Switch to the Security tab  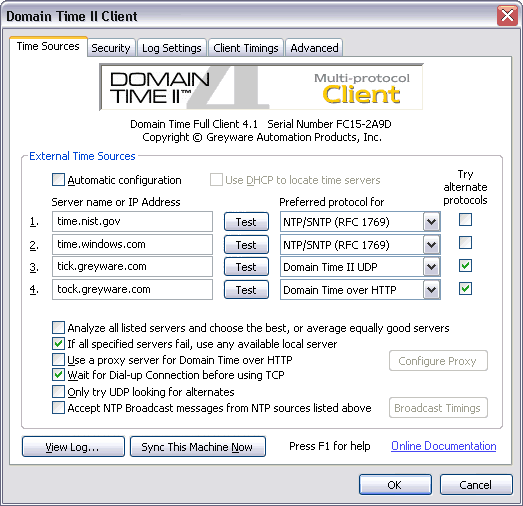click(111, 48)
